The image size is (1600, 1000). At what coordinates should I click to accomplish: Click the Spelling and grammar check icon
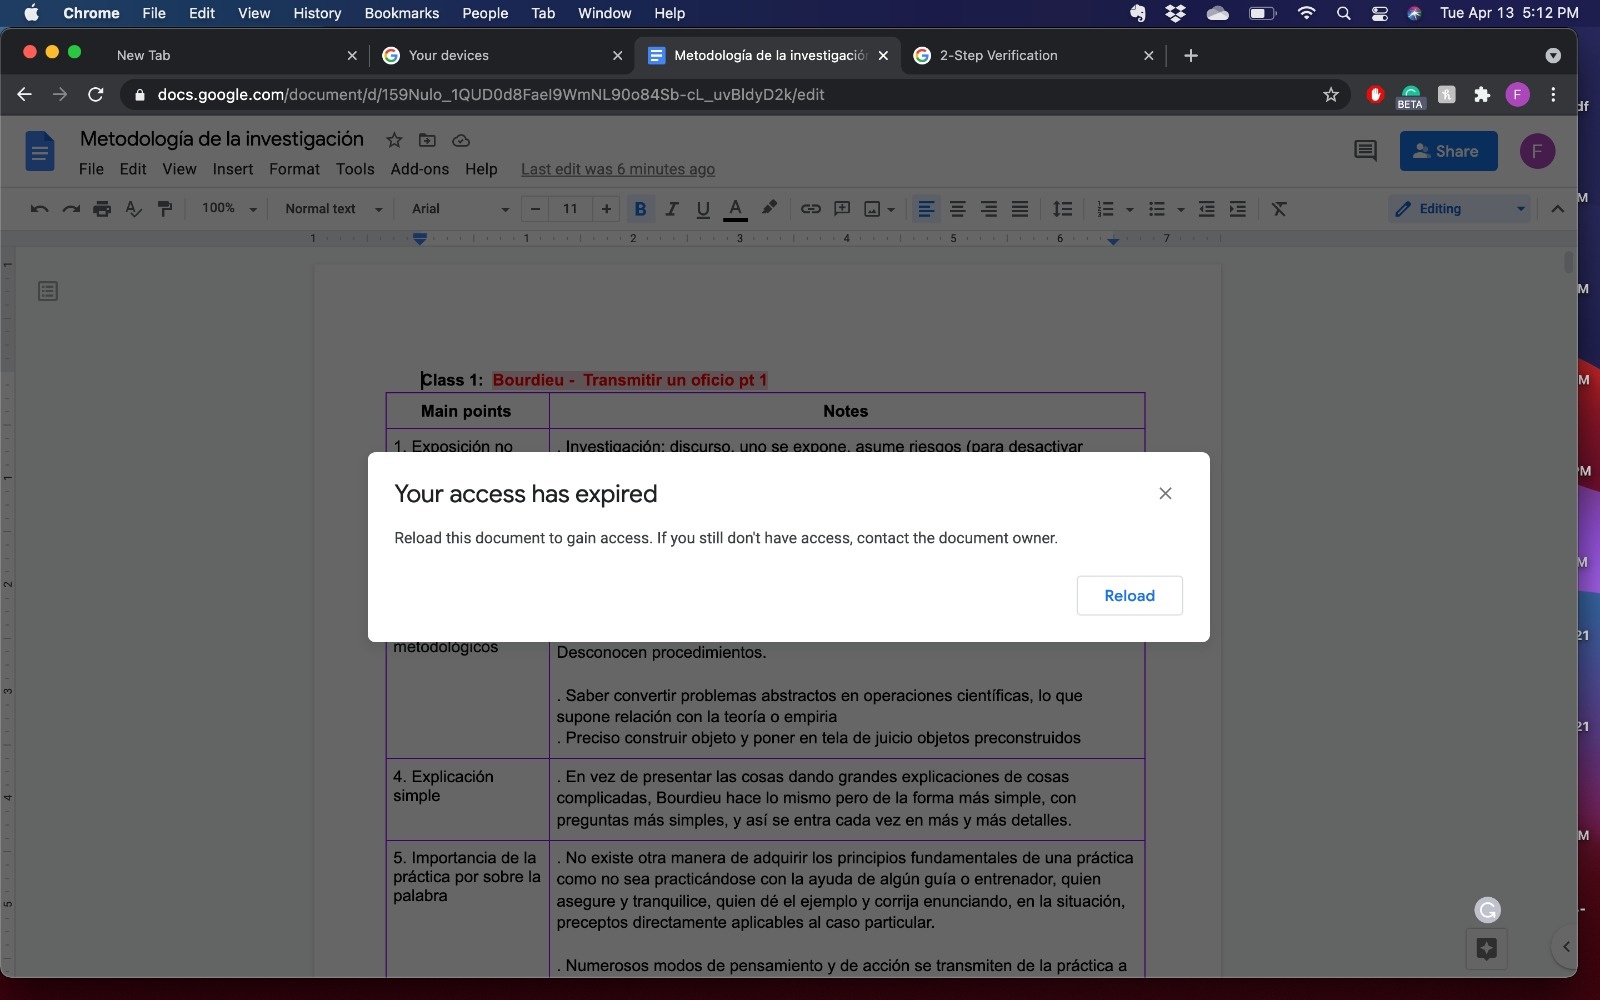133,209
